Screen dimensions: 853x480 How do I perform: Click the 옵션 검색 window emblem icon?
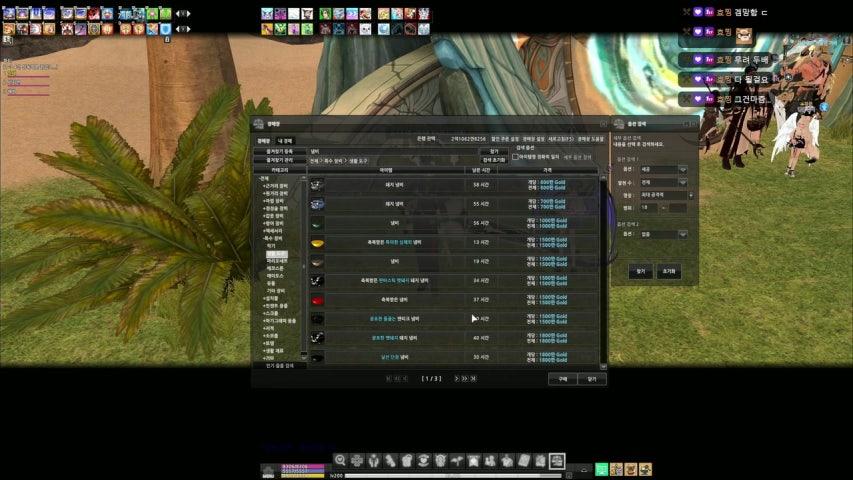point(619,124)
